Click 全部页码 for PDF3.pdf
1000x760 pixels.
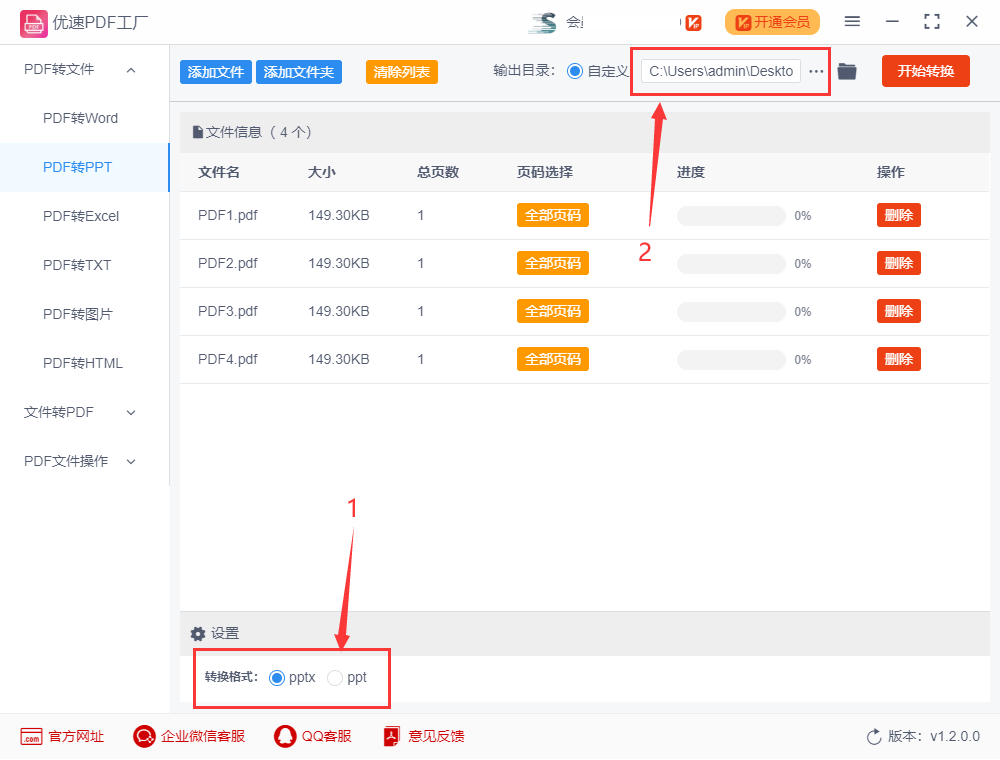(x=553, y=311)
